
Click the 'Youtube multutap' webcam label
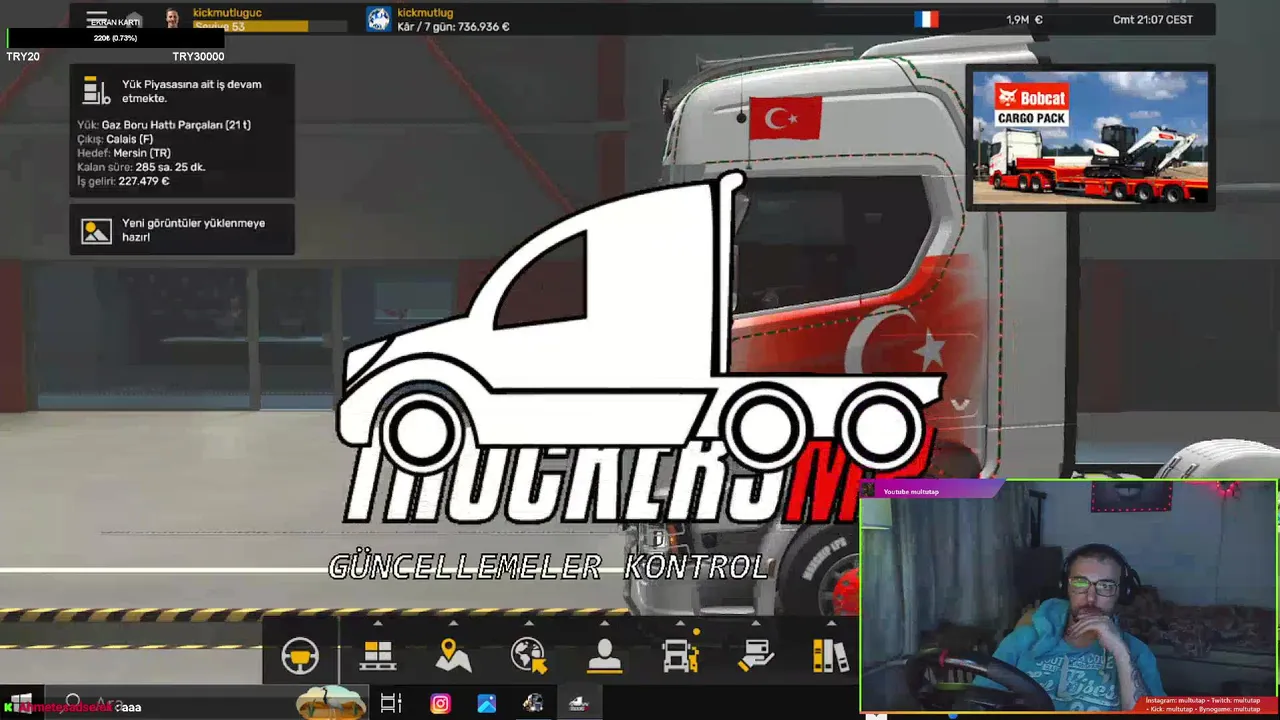[911, 491]
